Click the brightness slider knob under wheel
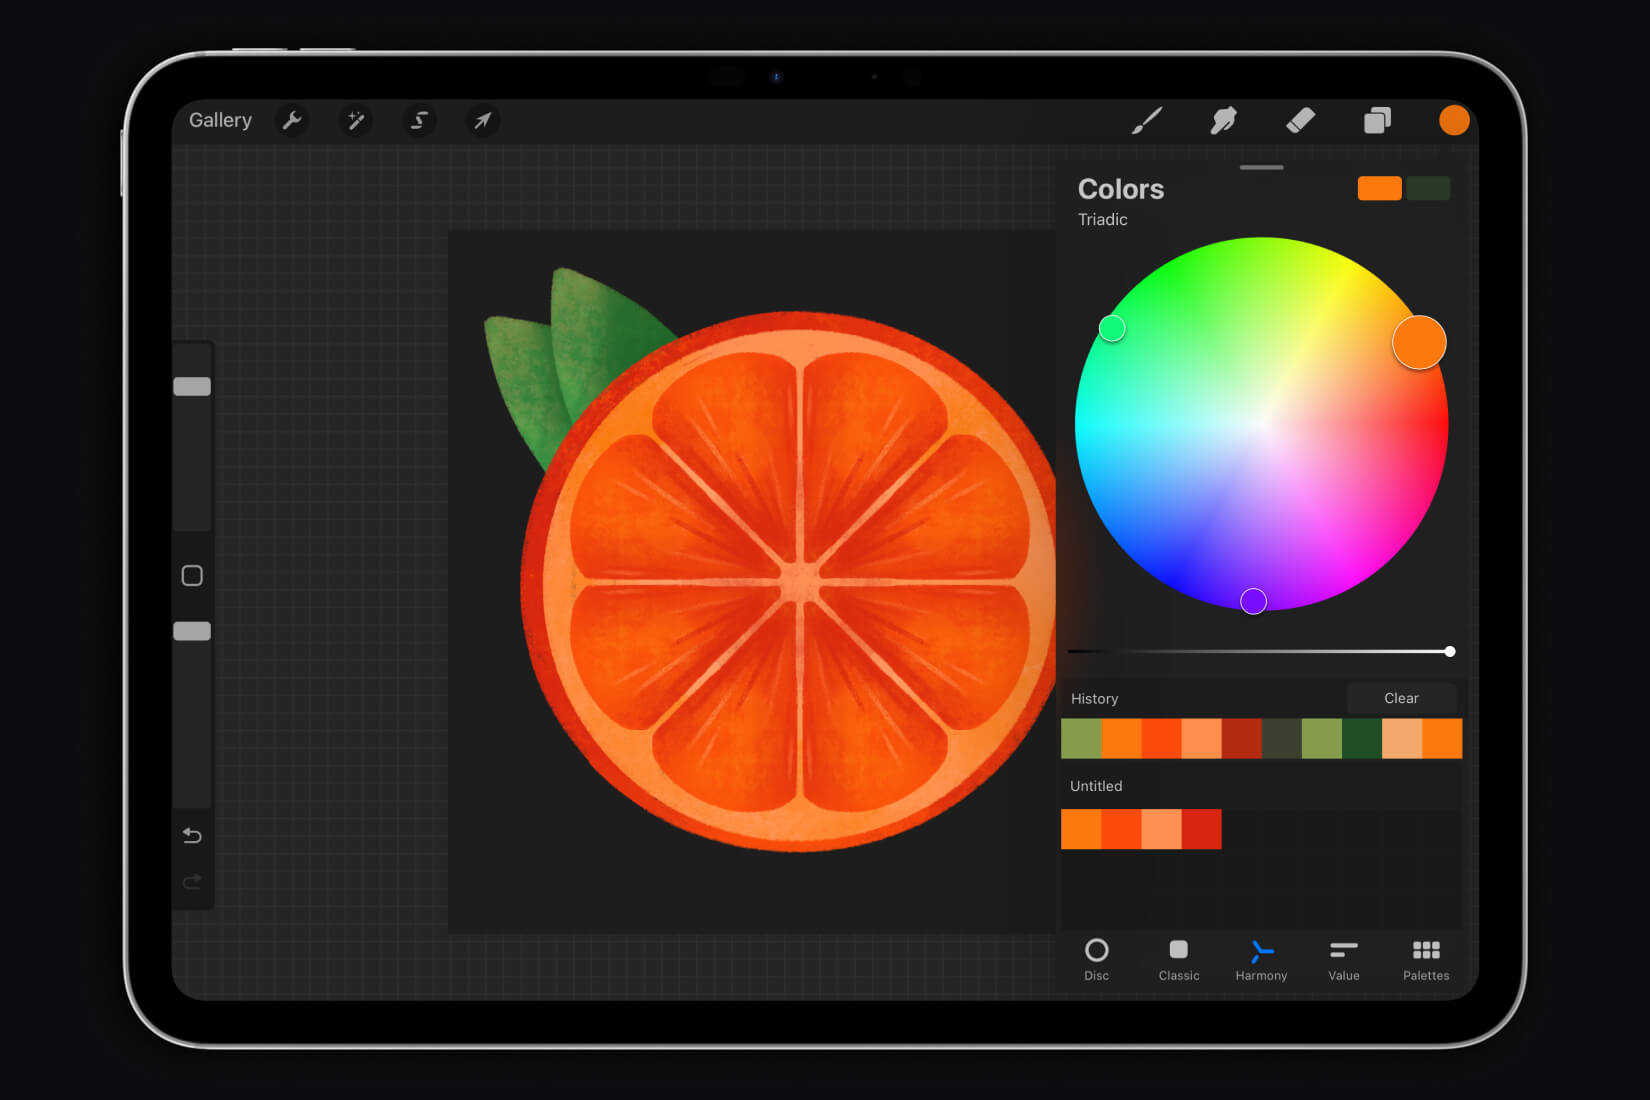 (x=1449, y=651)
